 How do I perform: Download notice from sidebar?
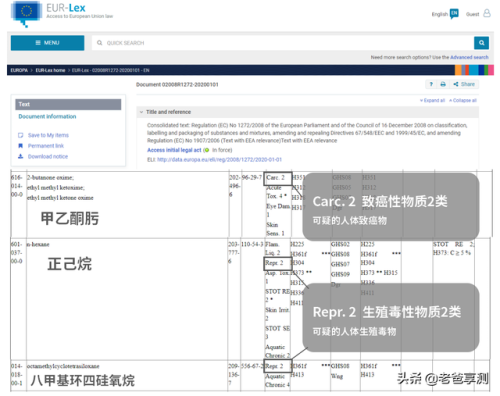point(48,156)
